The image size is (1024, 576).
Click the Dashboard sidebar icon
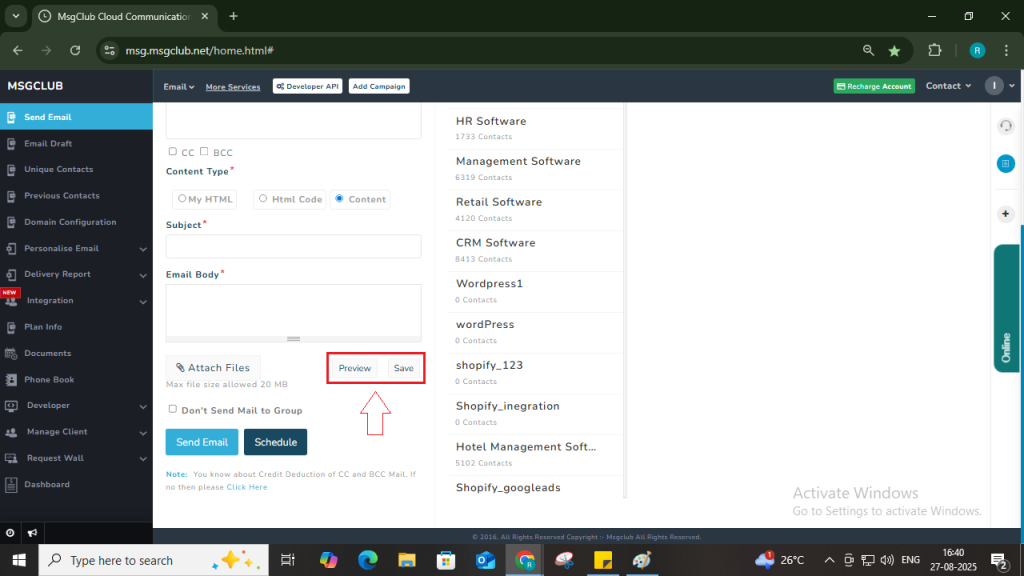(x=11, y=485)
